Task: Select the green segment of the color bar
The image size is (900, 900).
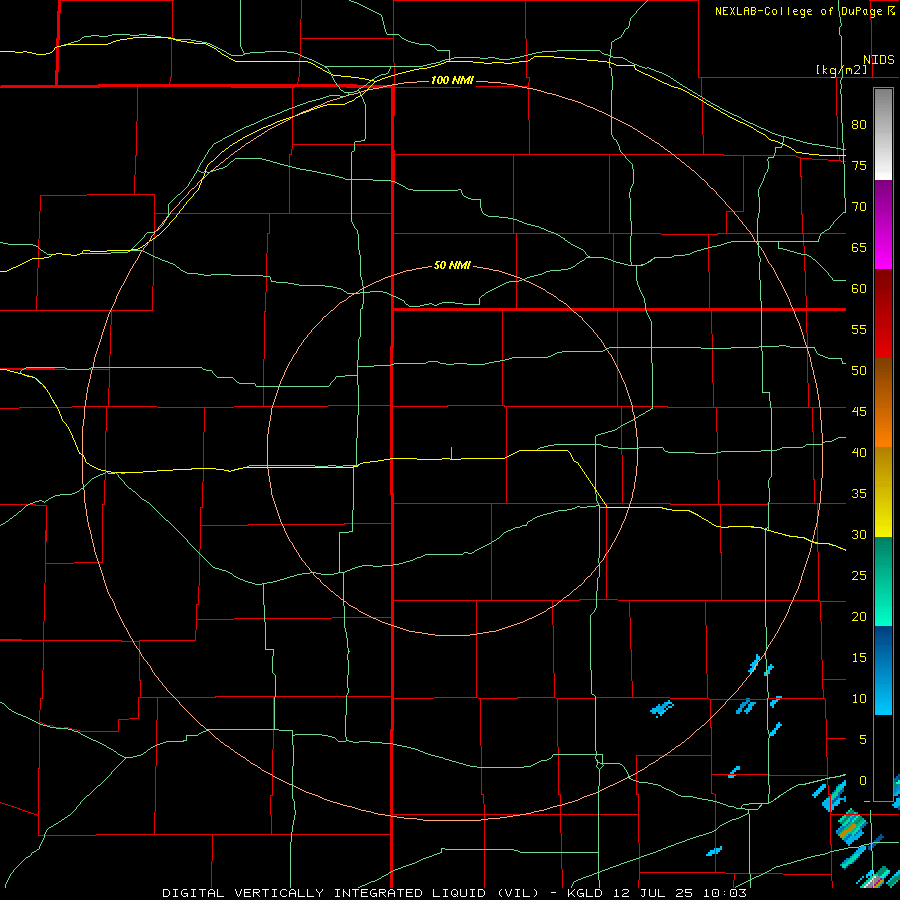Action: pos(883,582)
